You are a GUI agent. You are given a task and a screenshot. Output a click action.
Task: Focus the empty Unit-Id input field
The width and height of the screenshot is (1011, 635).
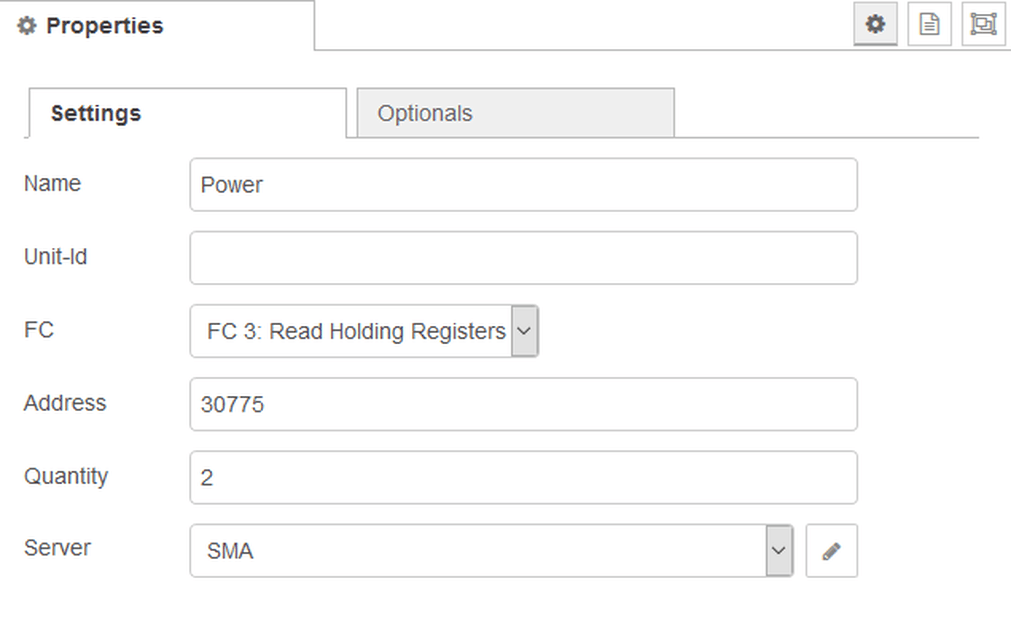tap(523, 258)
